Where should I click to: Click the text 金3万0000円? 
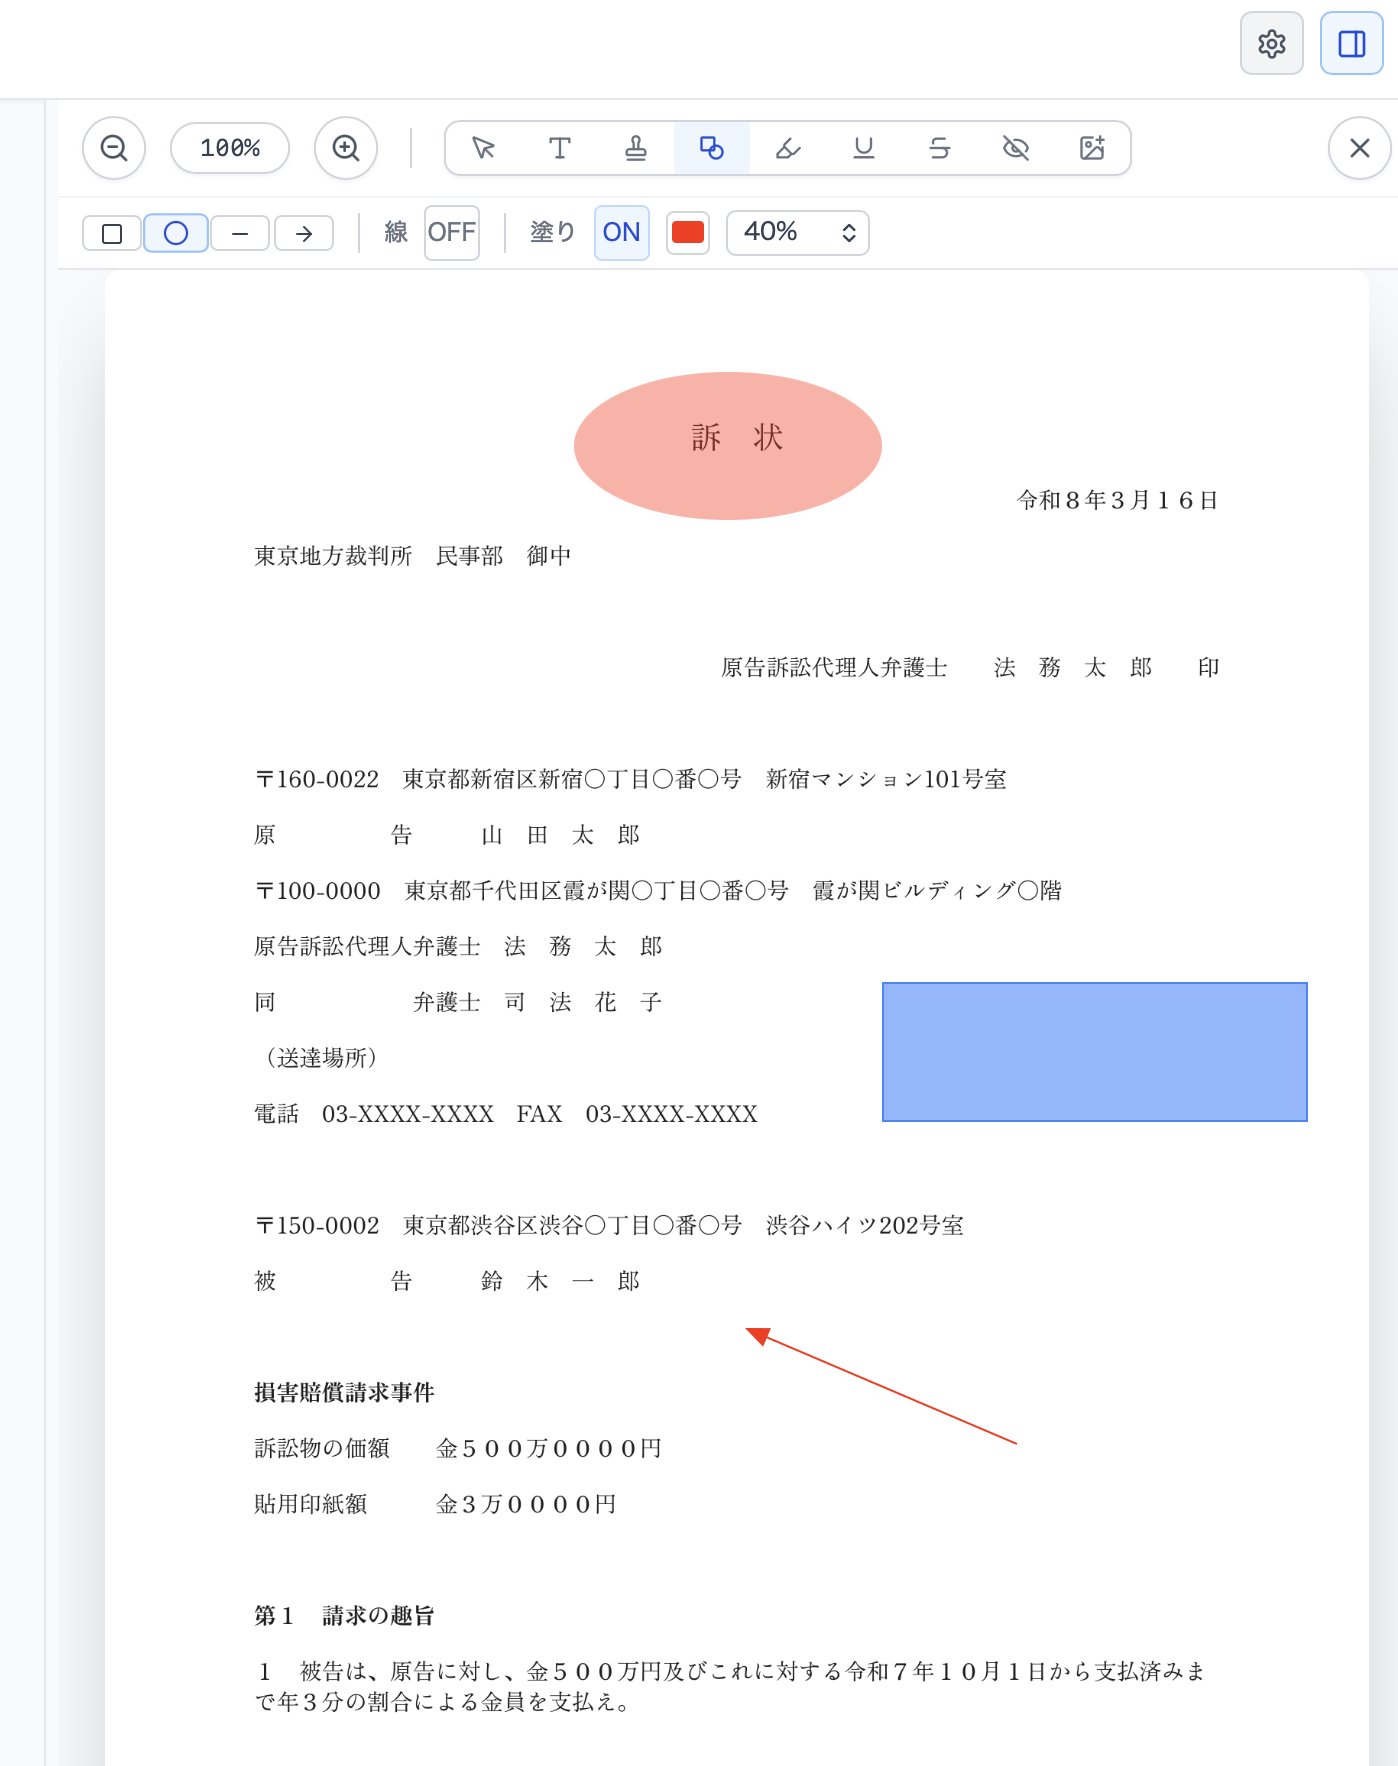pyautogui.click(x=526, y=1504)
